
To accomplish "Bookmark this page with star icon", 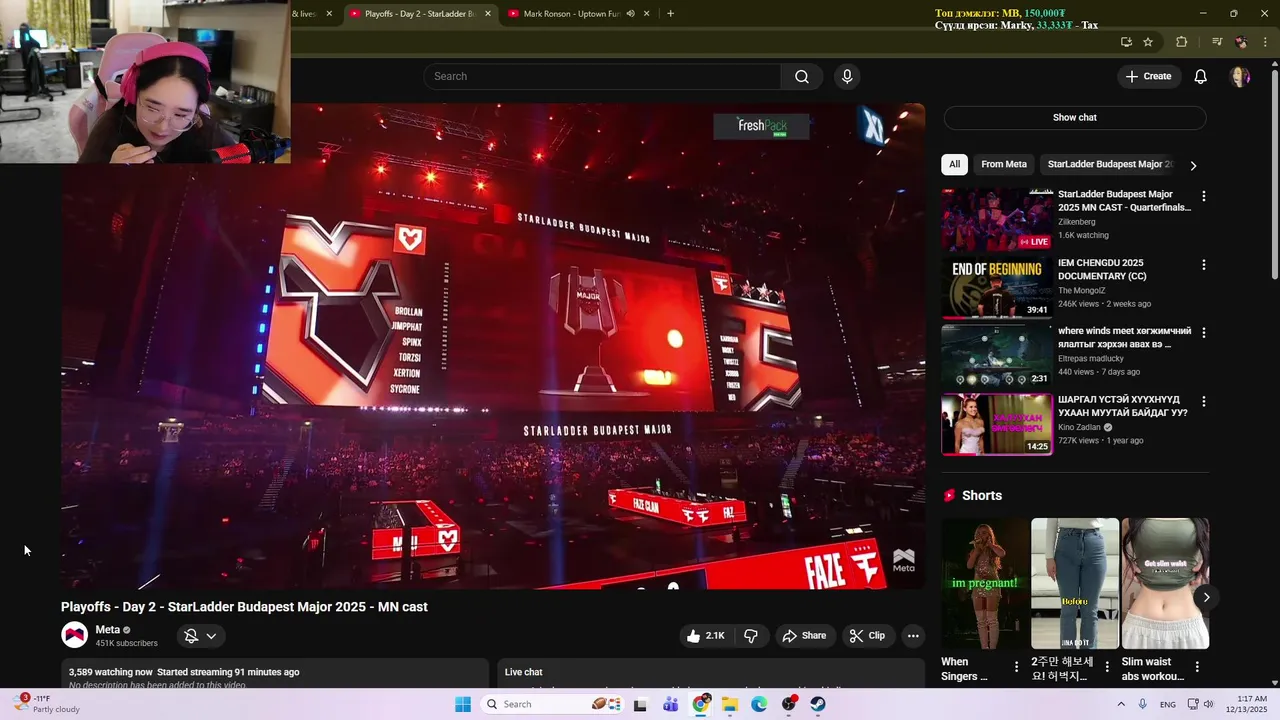I will click(1148, 42).
